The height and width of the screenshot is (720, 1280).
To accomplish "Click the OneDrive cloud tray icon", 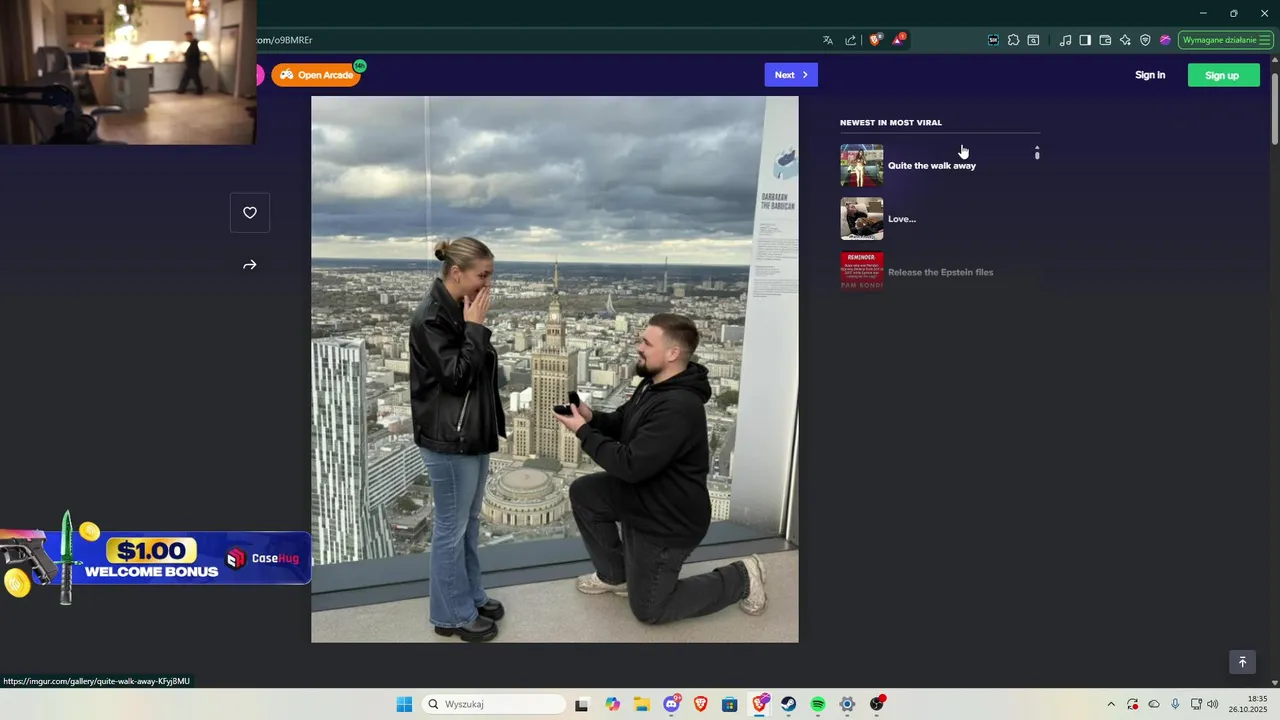I will (x=1154, y=704).
